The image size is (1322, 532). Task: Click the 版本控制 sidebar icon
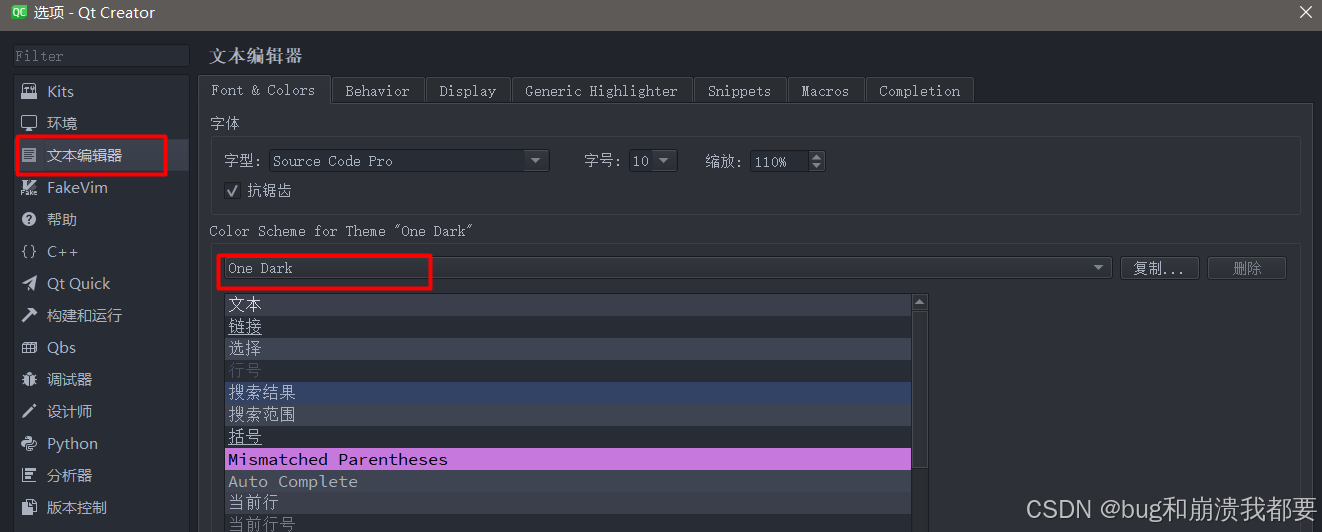(29, 507)
